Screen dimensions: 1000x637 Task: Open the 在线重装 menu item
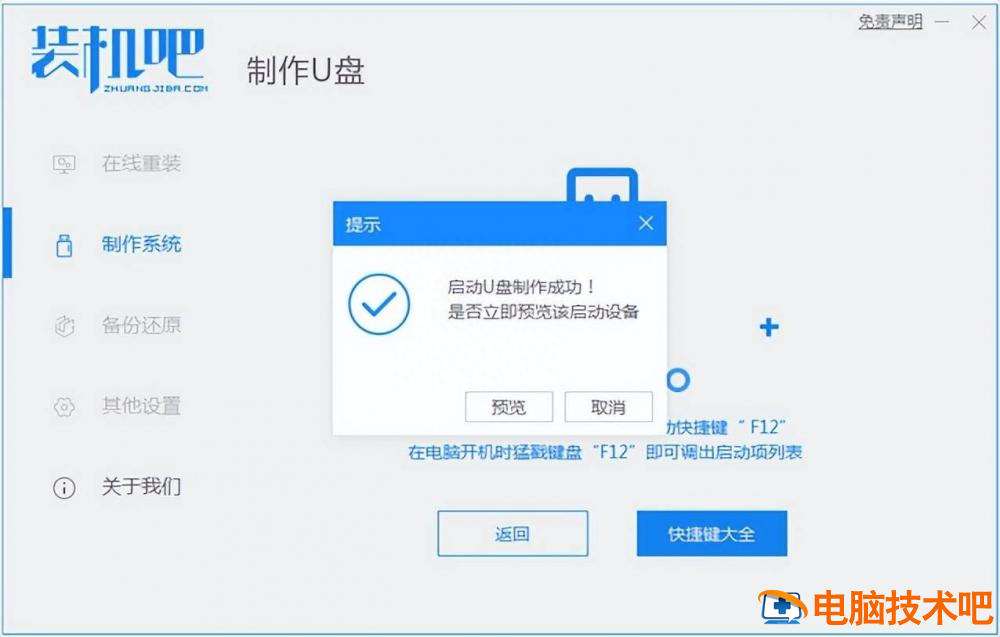(x=142, y=164)
